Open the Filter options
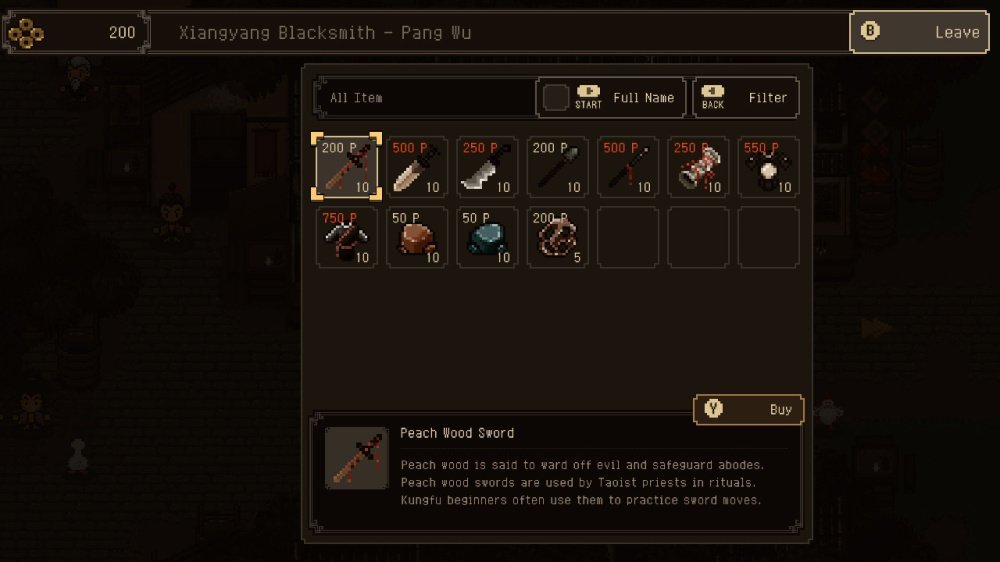Screen dimensions: 1000x562 (746, 98)
